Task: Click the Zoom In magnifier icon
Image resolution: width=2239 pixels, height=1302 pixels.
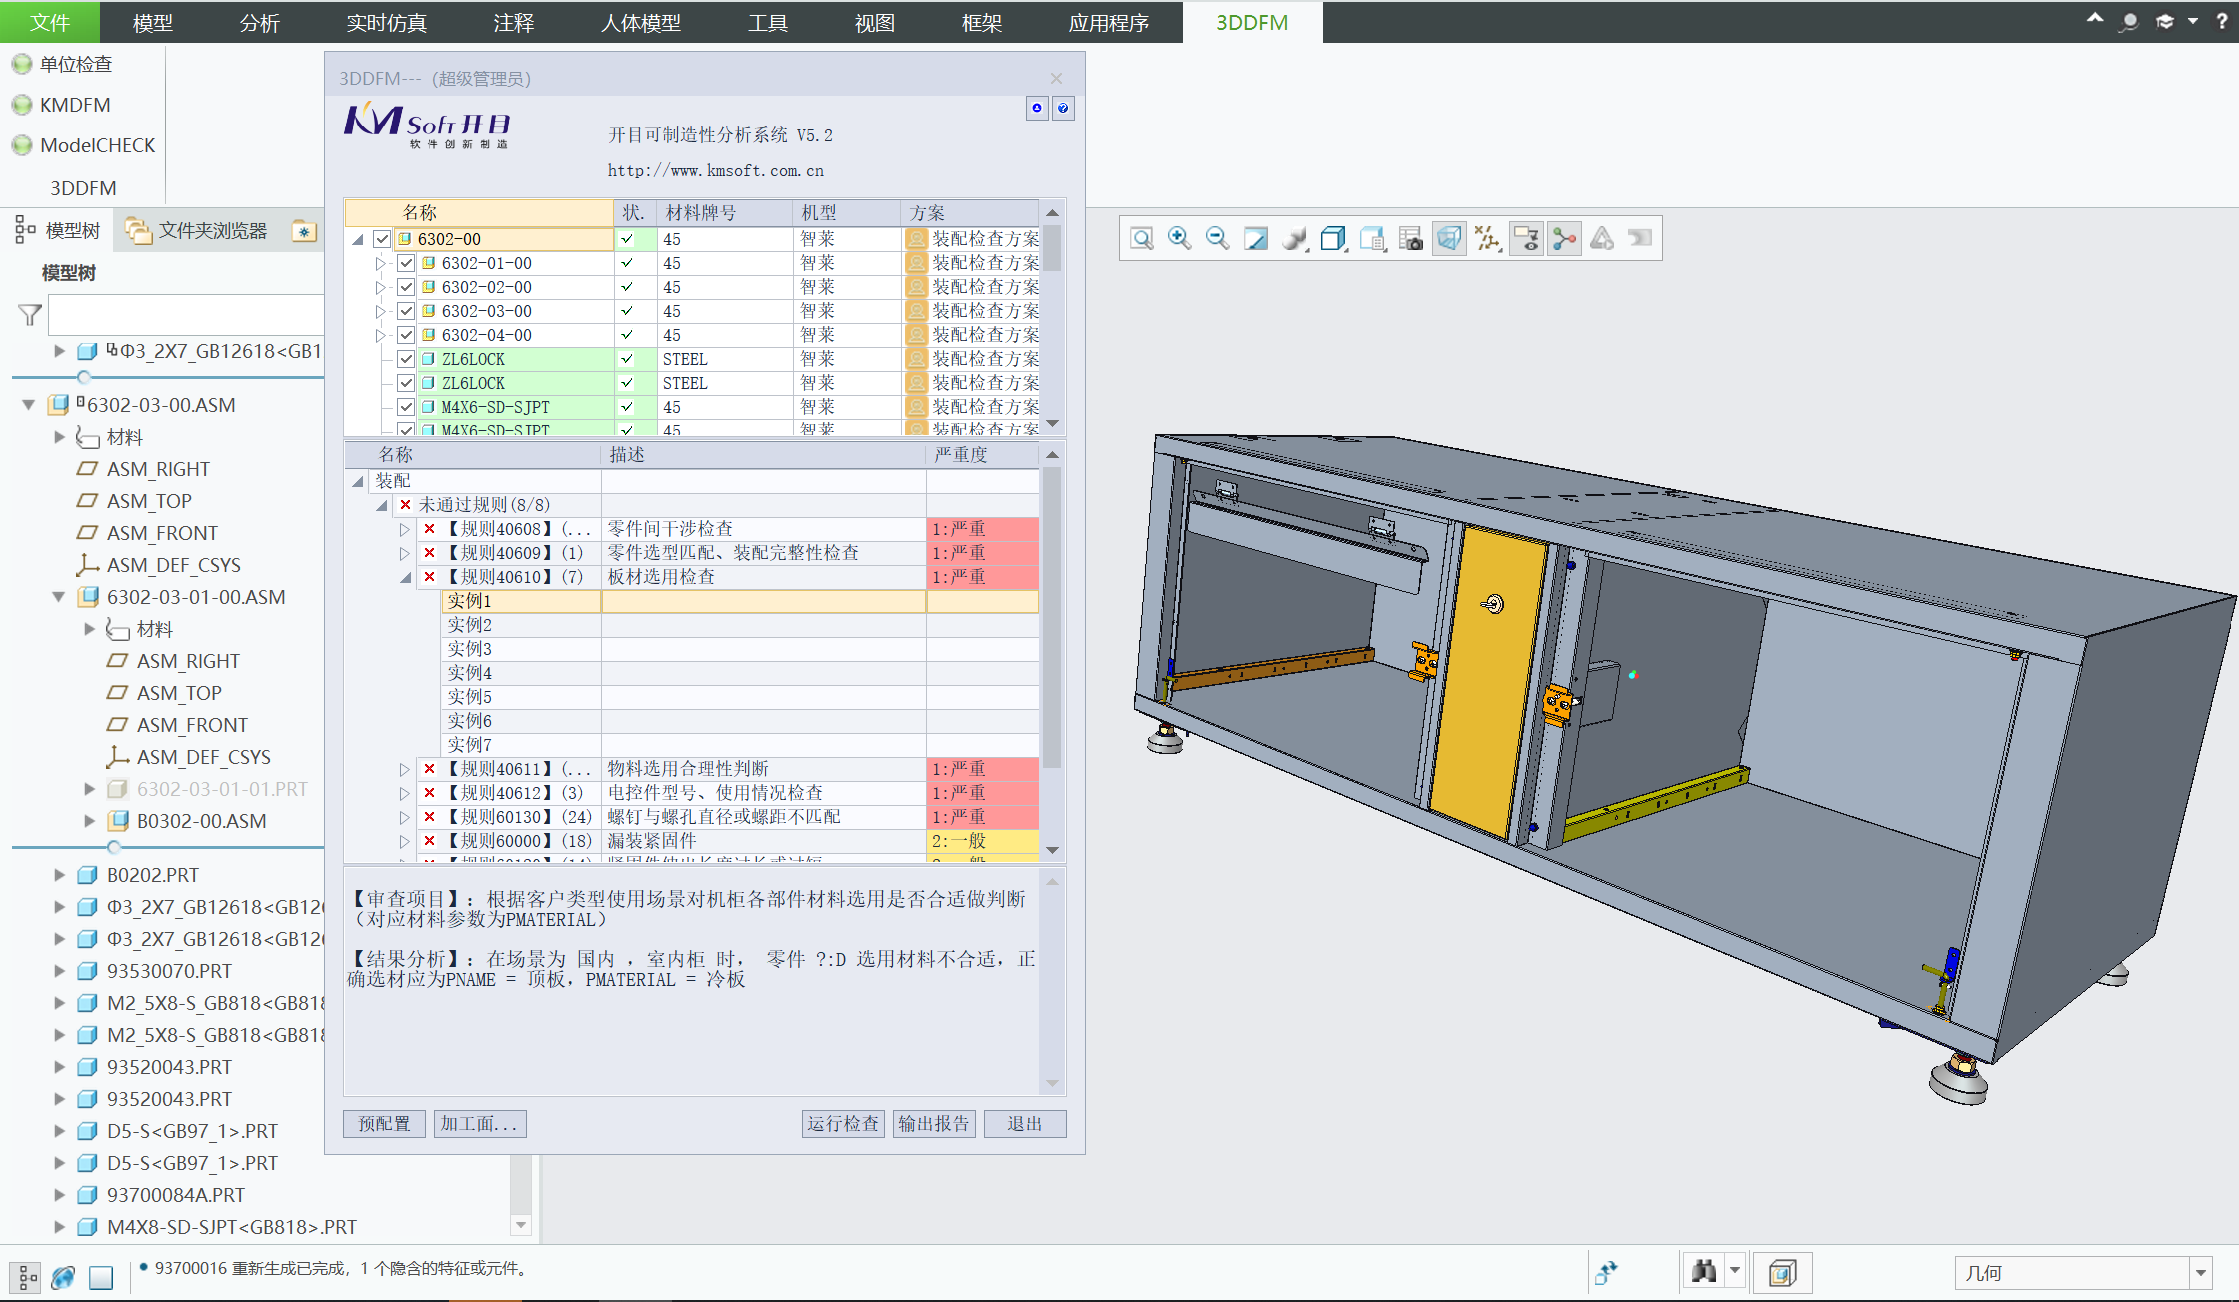Action: [1179, 238]
